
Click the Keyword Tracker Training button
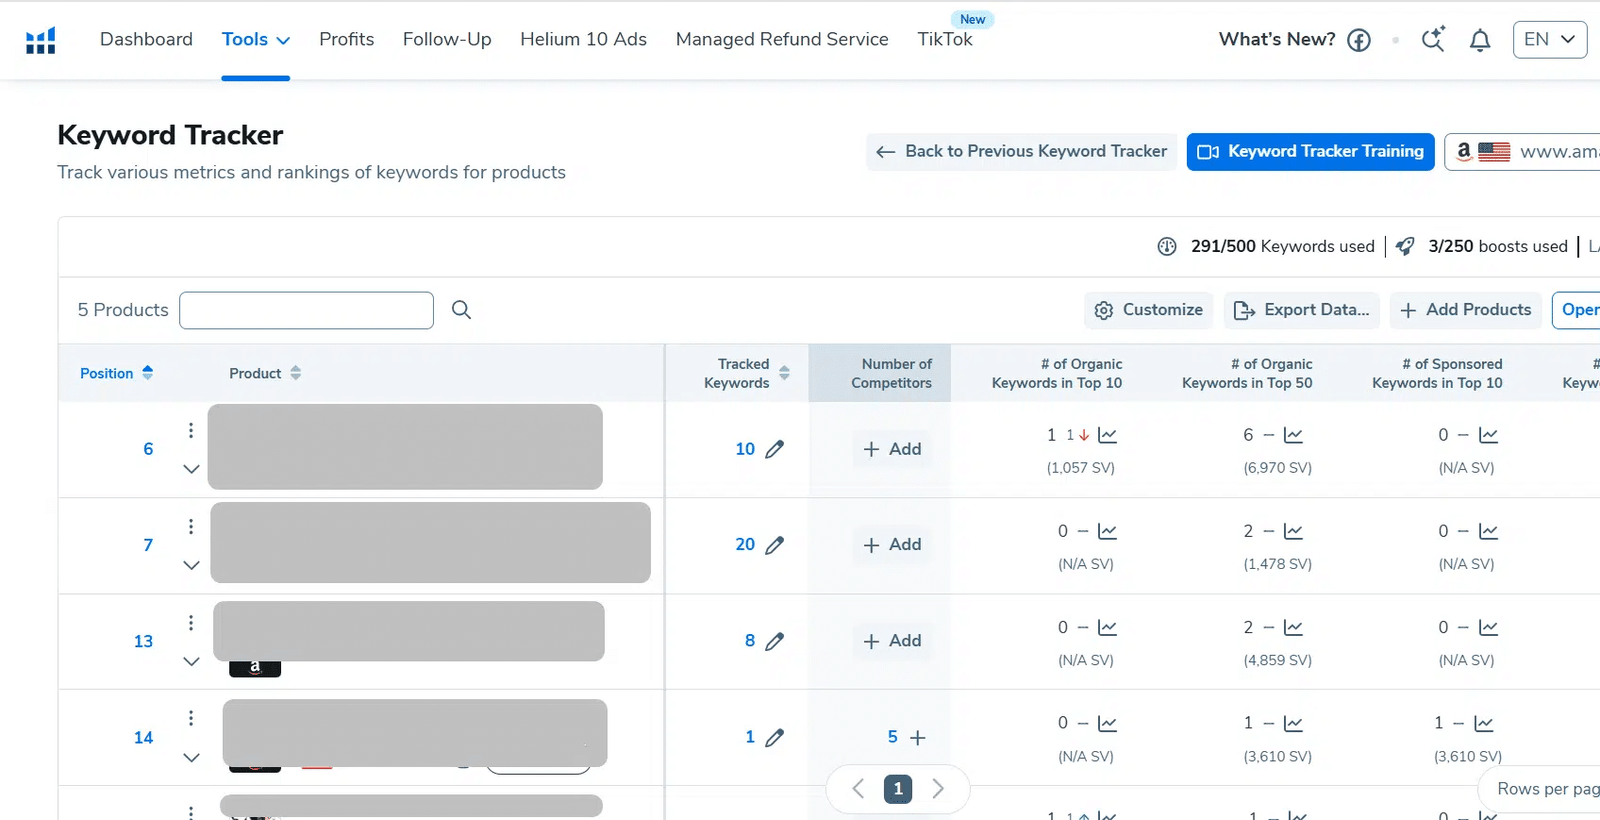pos(1310,151)
